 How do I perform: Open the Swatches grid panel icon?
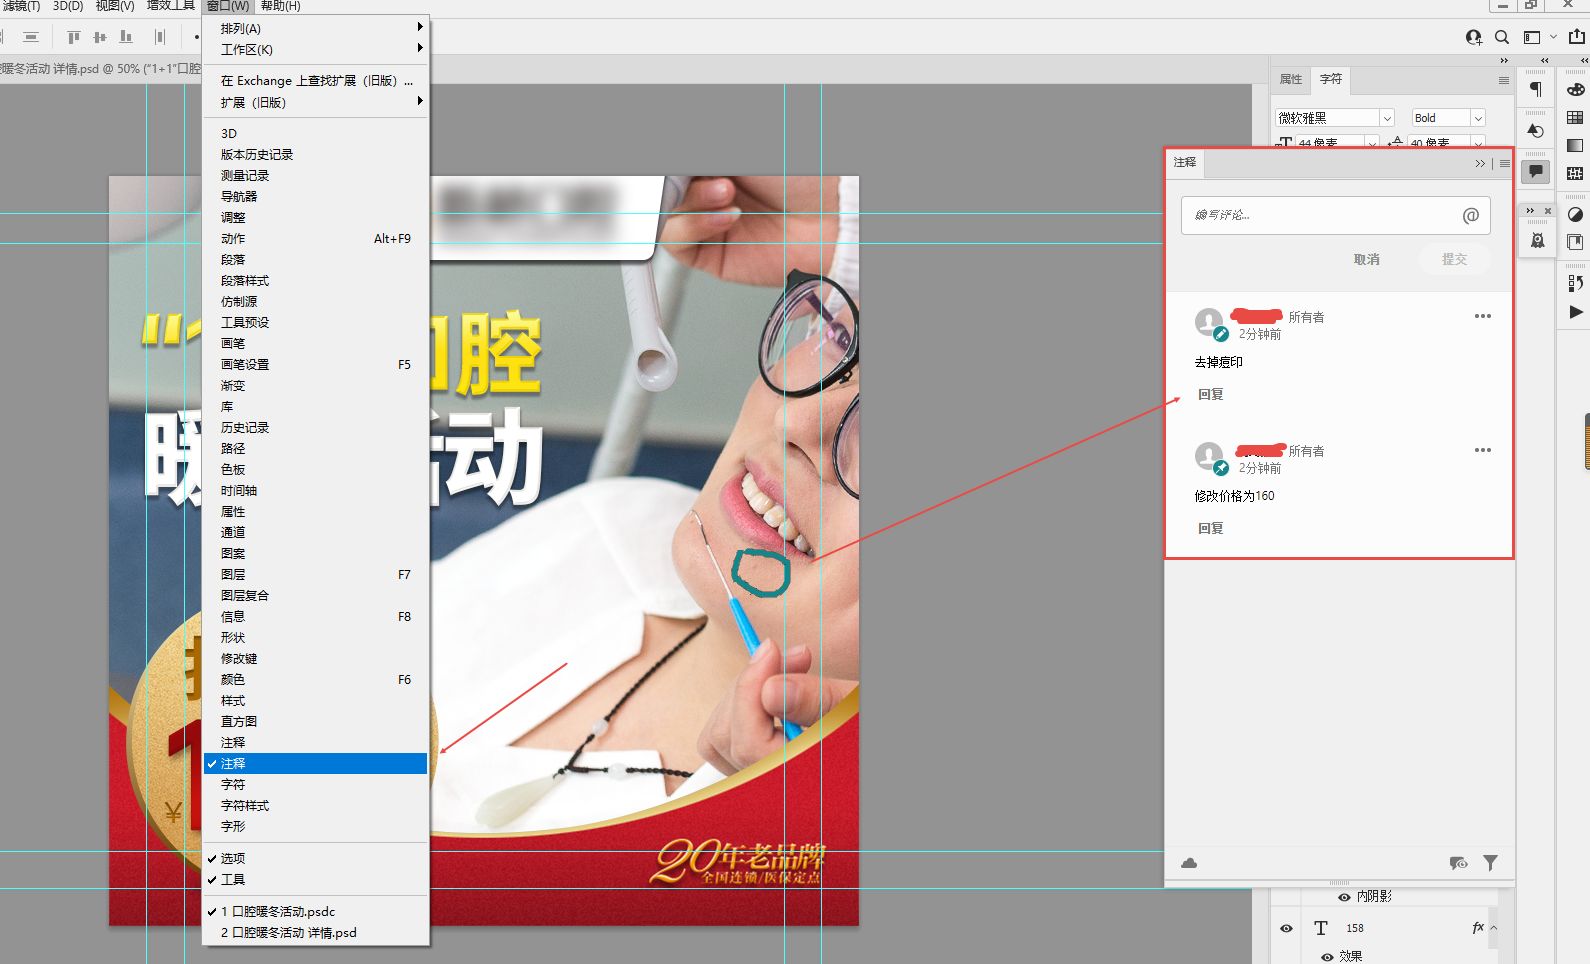pos(1575,118)
